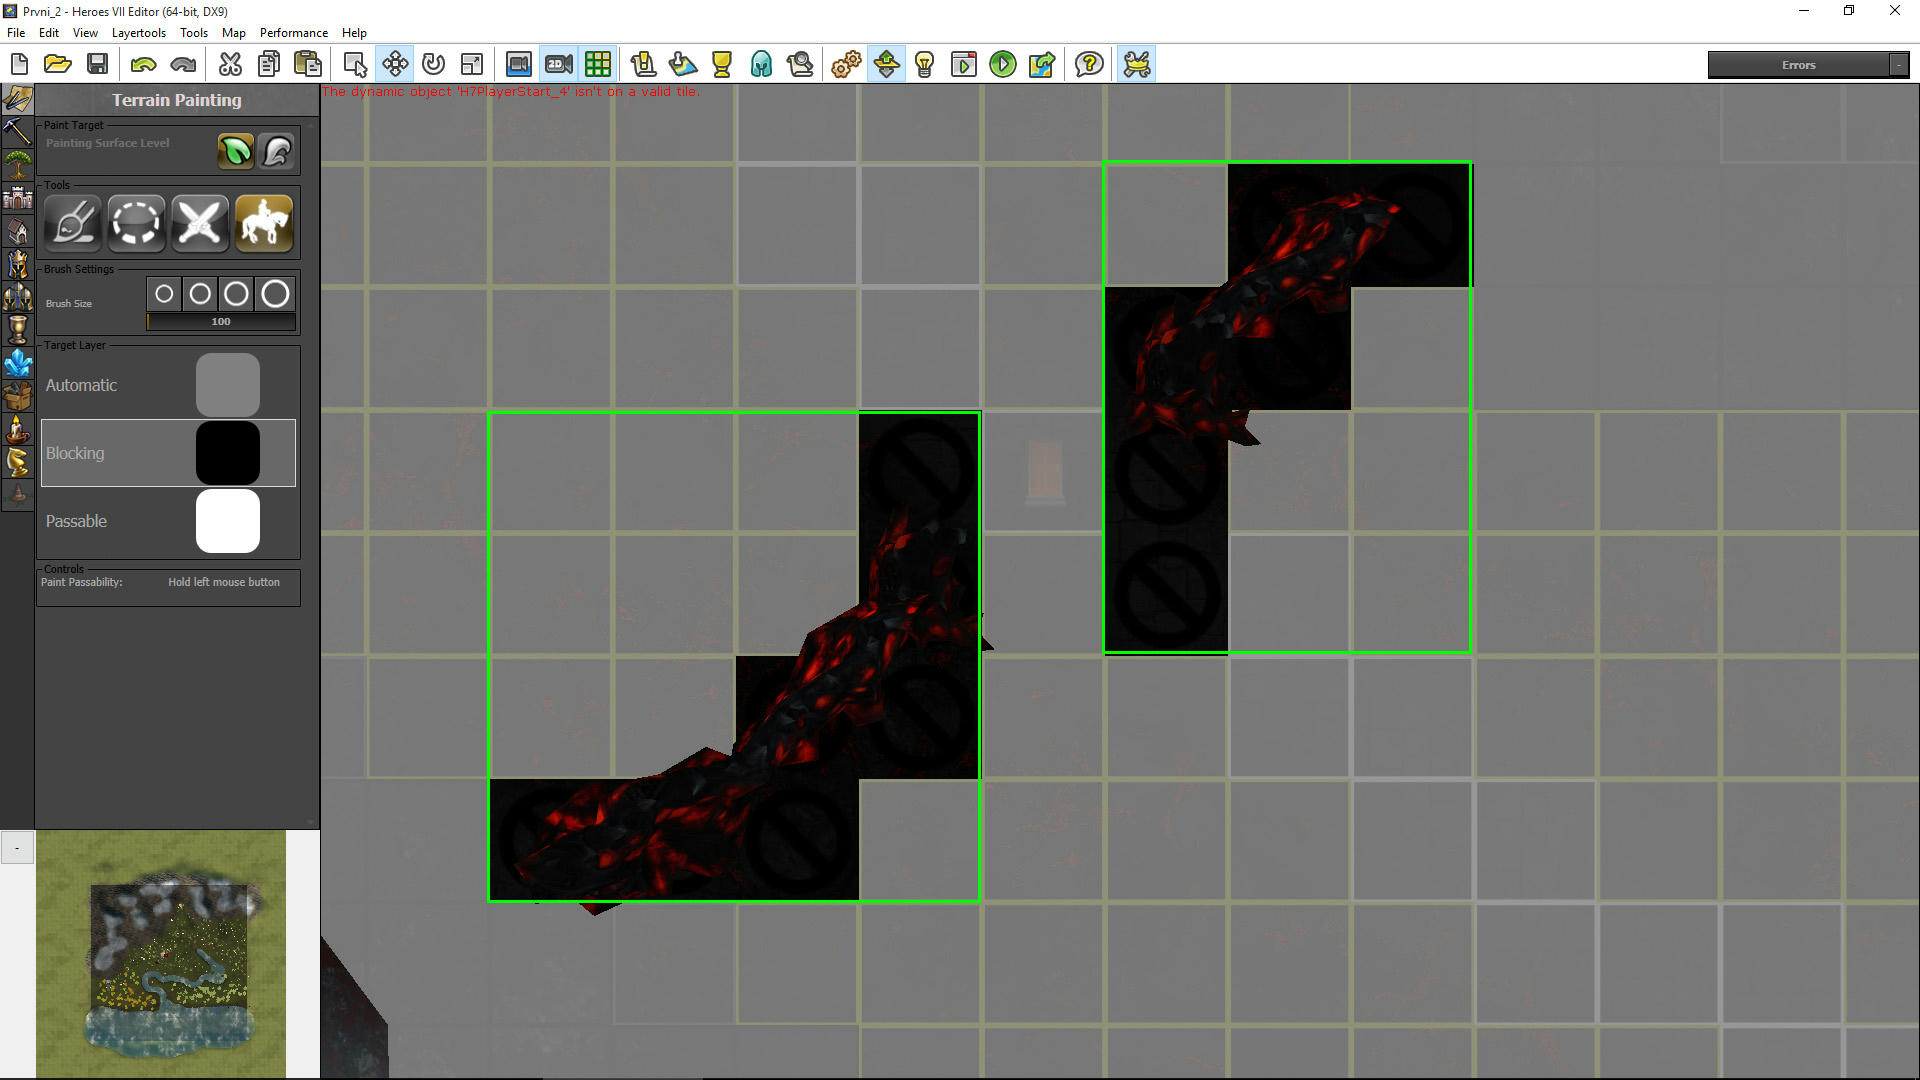Click the white Passable layer swatch
The height and width of the screenshot is (1080, 1920).
pos(228,521)
